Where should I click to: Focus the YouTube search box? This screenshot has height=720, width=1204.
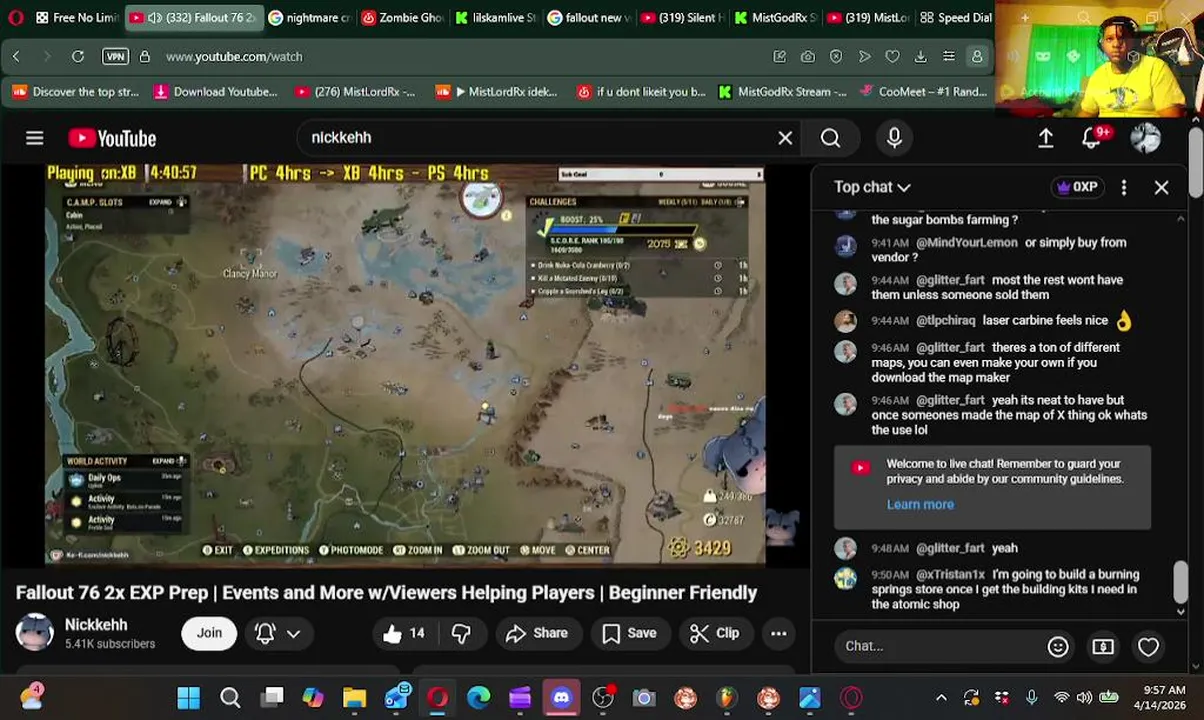coord(540,138)
